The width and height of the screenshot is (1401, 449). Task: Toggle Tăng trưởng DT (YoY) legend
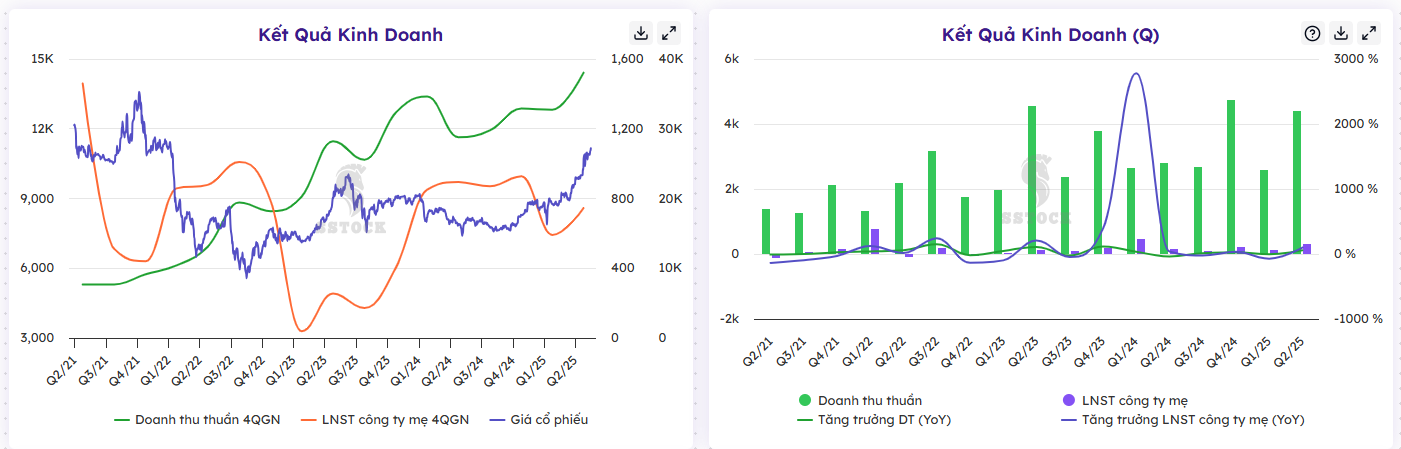(x=874, y=420)
